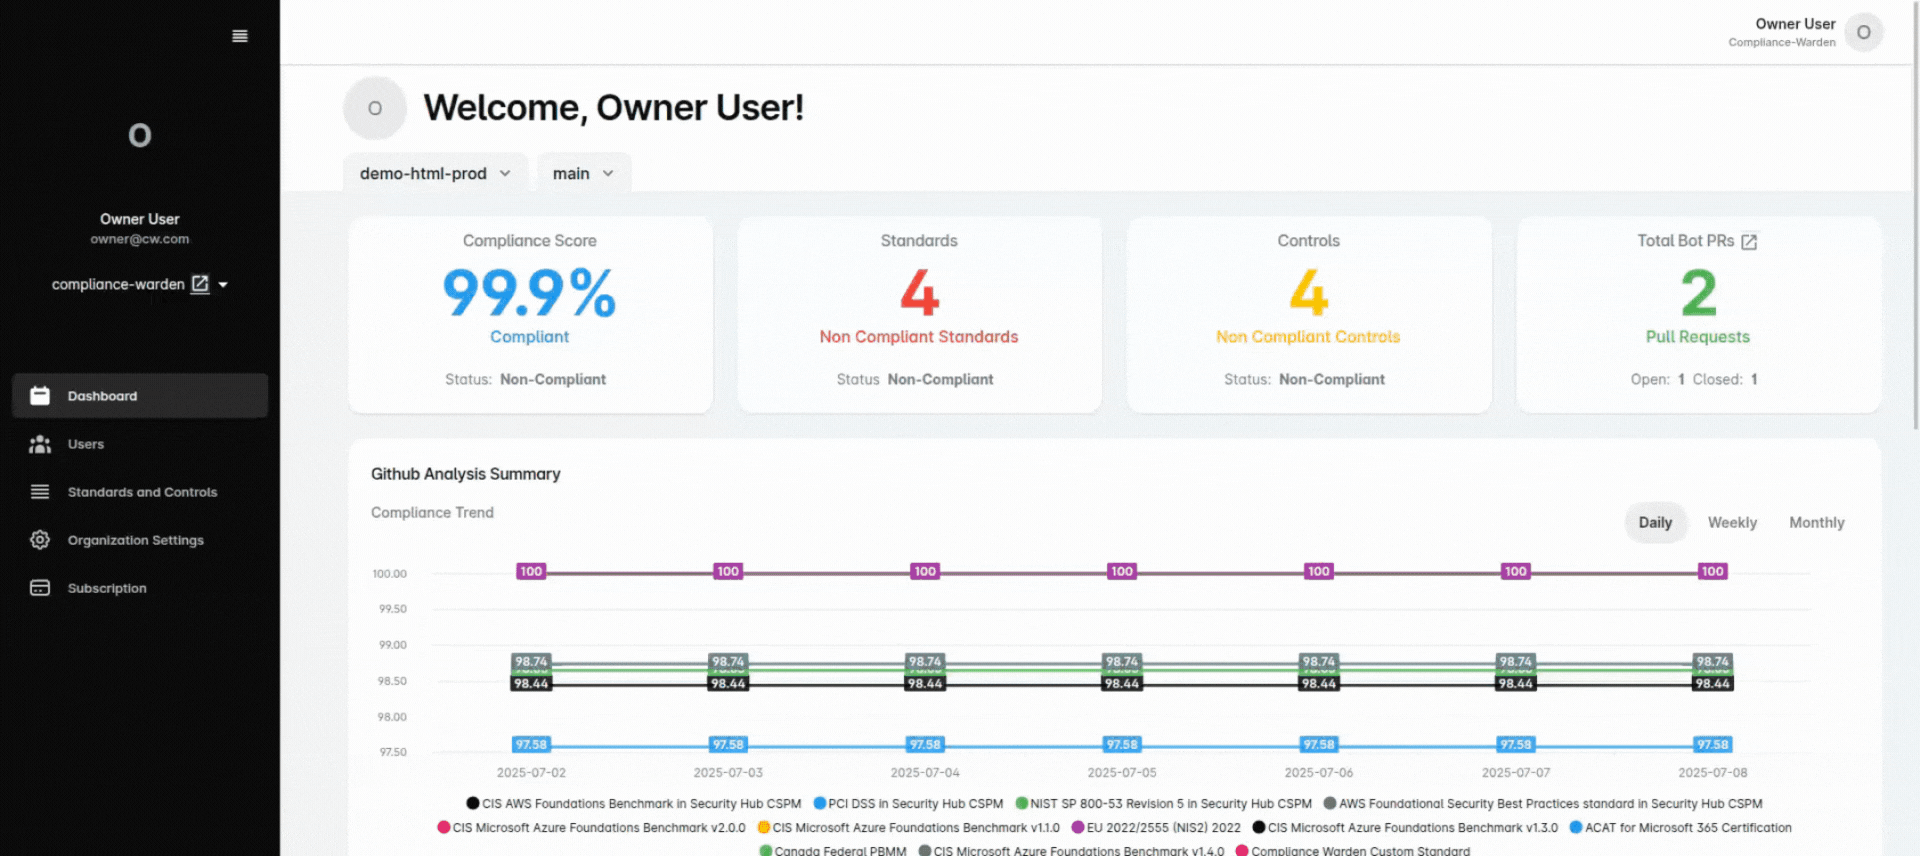Image resolution: width=1920 pixels, height=856 pixels.
Task: Toggle EU 2022/2555 (NIS2) 2022 legend entry
Action: pos(1156,828)
